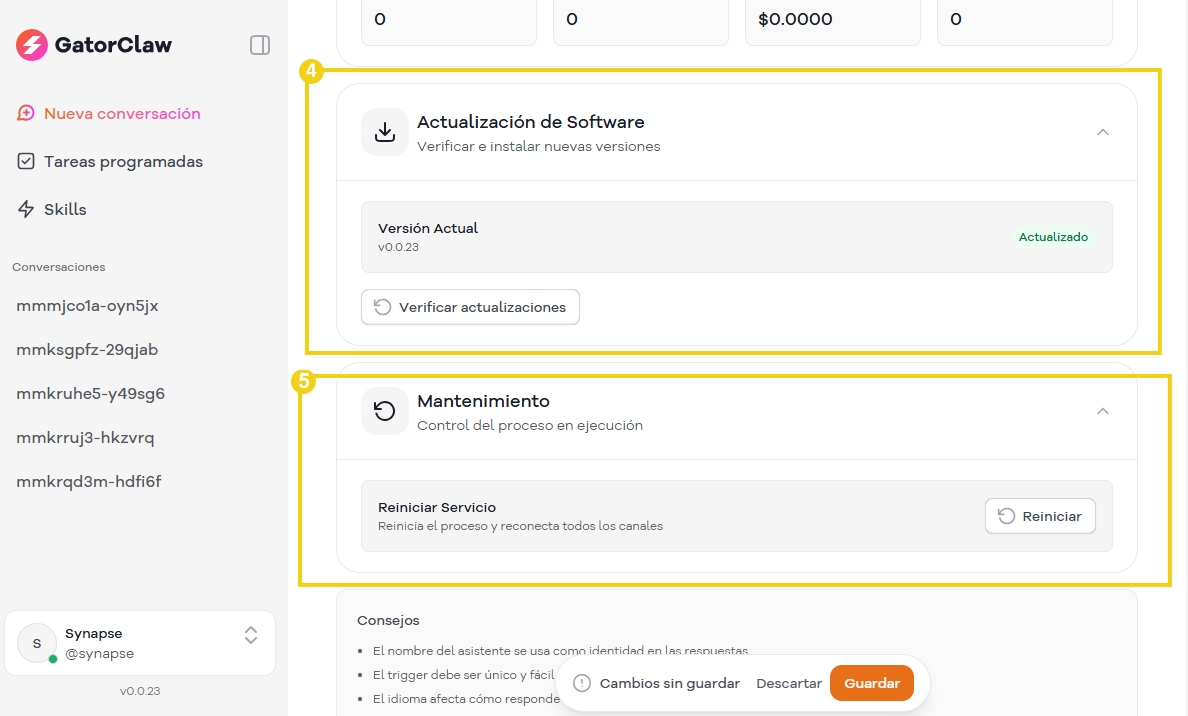This screenshot has height=716, width=1188.
Task: Go to the Skills page
Action: (65, 209)
